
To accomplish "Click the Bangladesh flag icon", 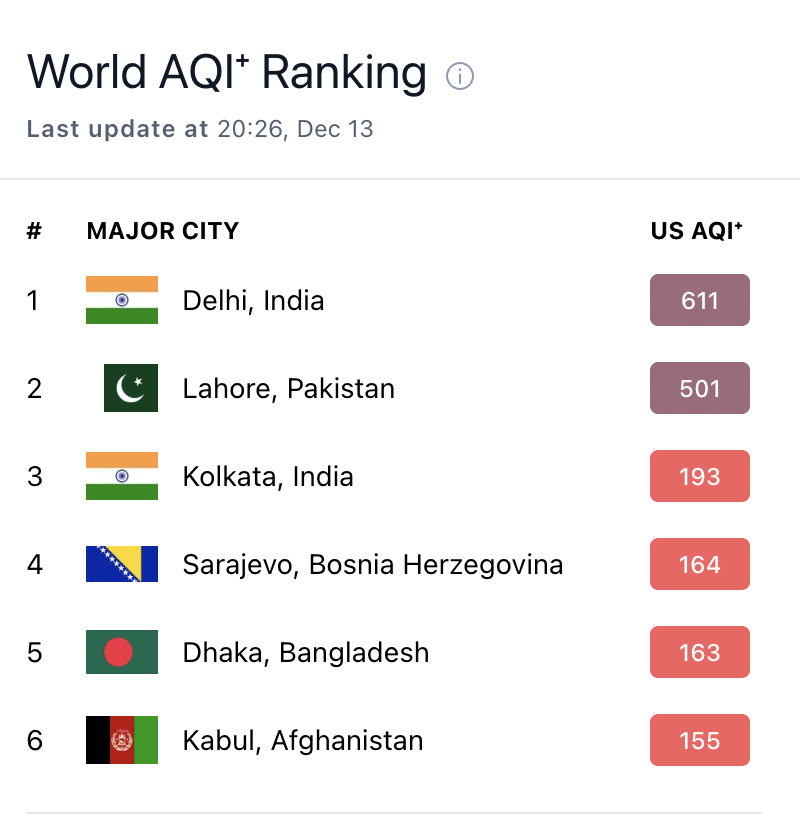I will tap(122, 652).
